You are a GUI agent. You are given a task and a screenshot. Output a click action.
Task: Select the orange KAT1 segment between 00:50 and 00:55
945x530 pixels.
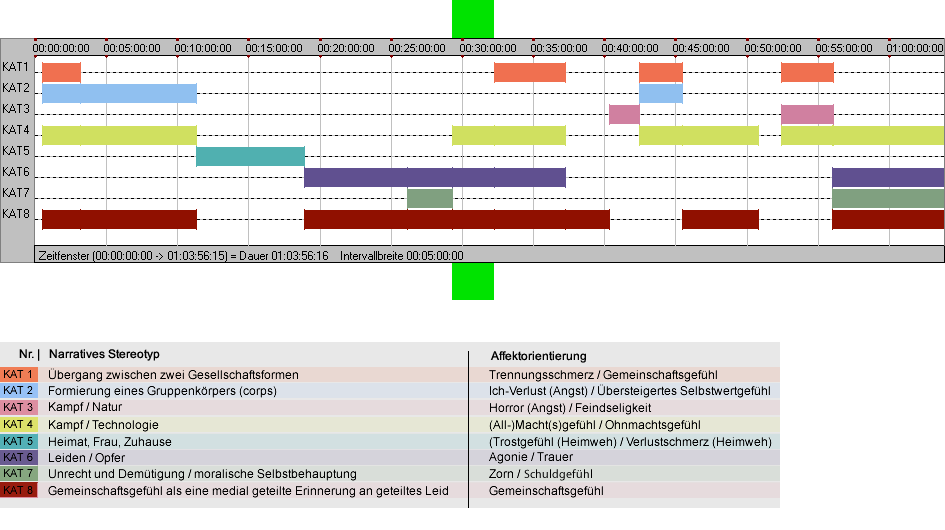pos(807,72)
